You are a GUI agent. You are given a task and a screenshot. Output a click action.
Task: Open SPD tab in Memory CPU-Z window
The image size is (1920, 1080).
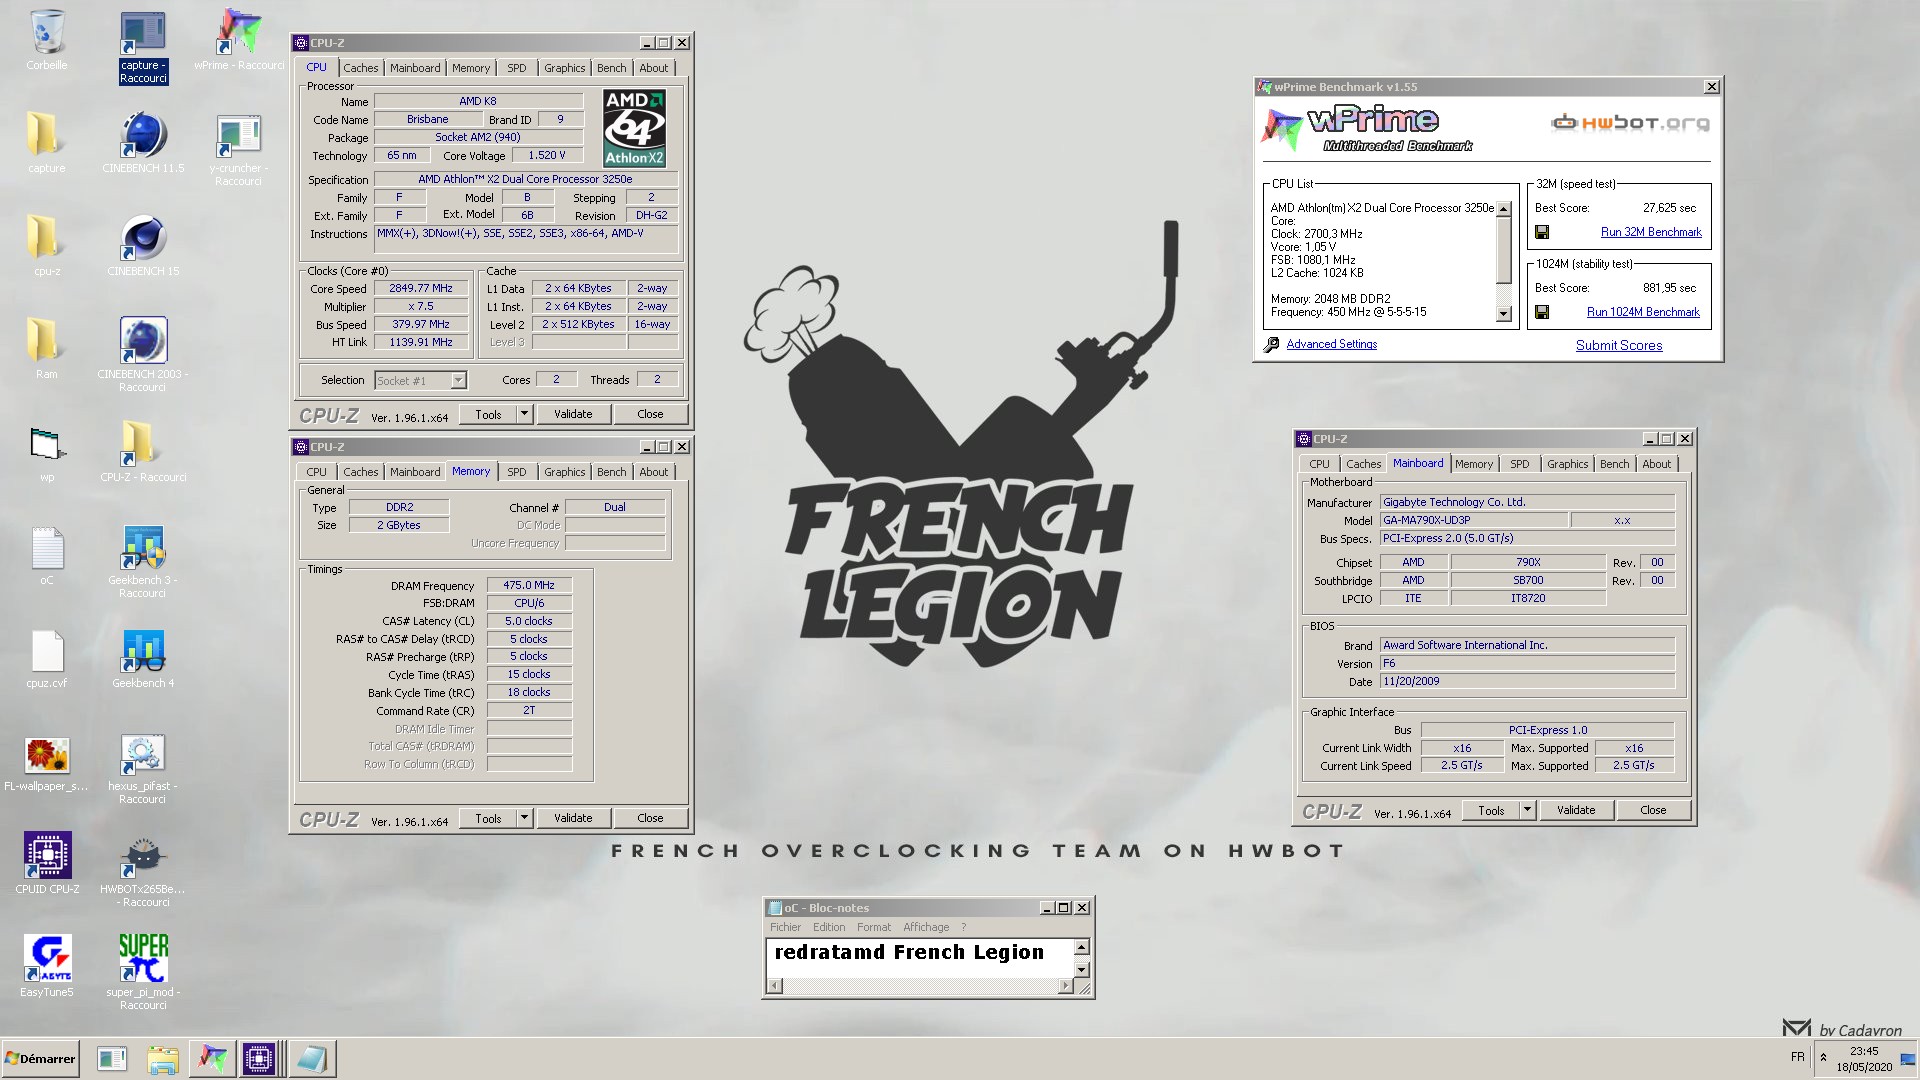516,472
